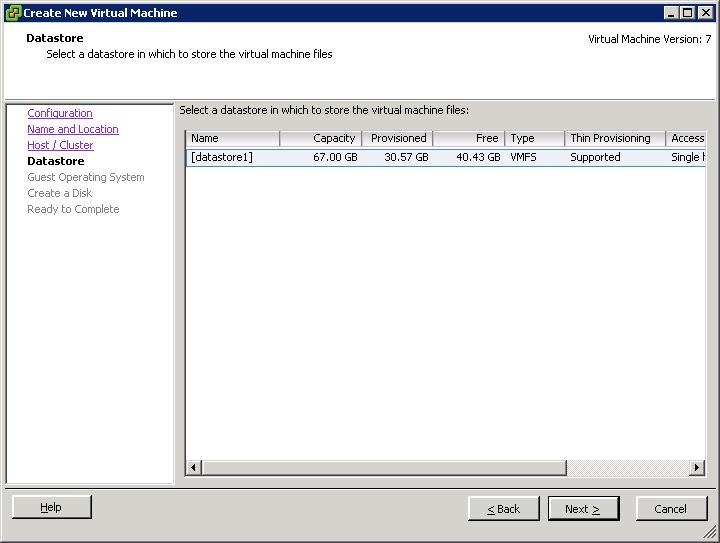Click the Guest Operating System step
This screenshot has height=543, width=720.
(86, 177)
